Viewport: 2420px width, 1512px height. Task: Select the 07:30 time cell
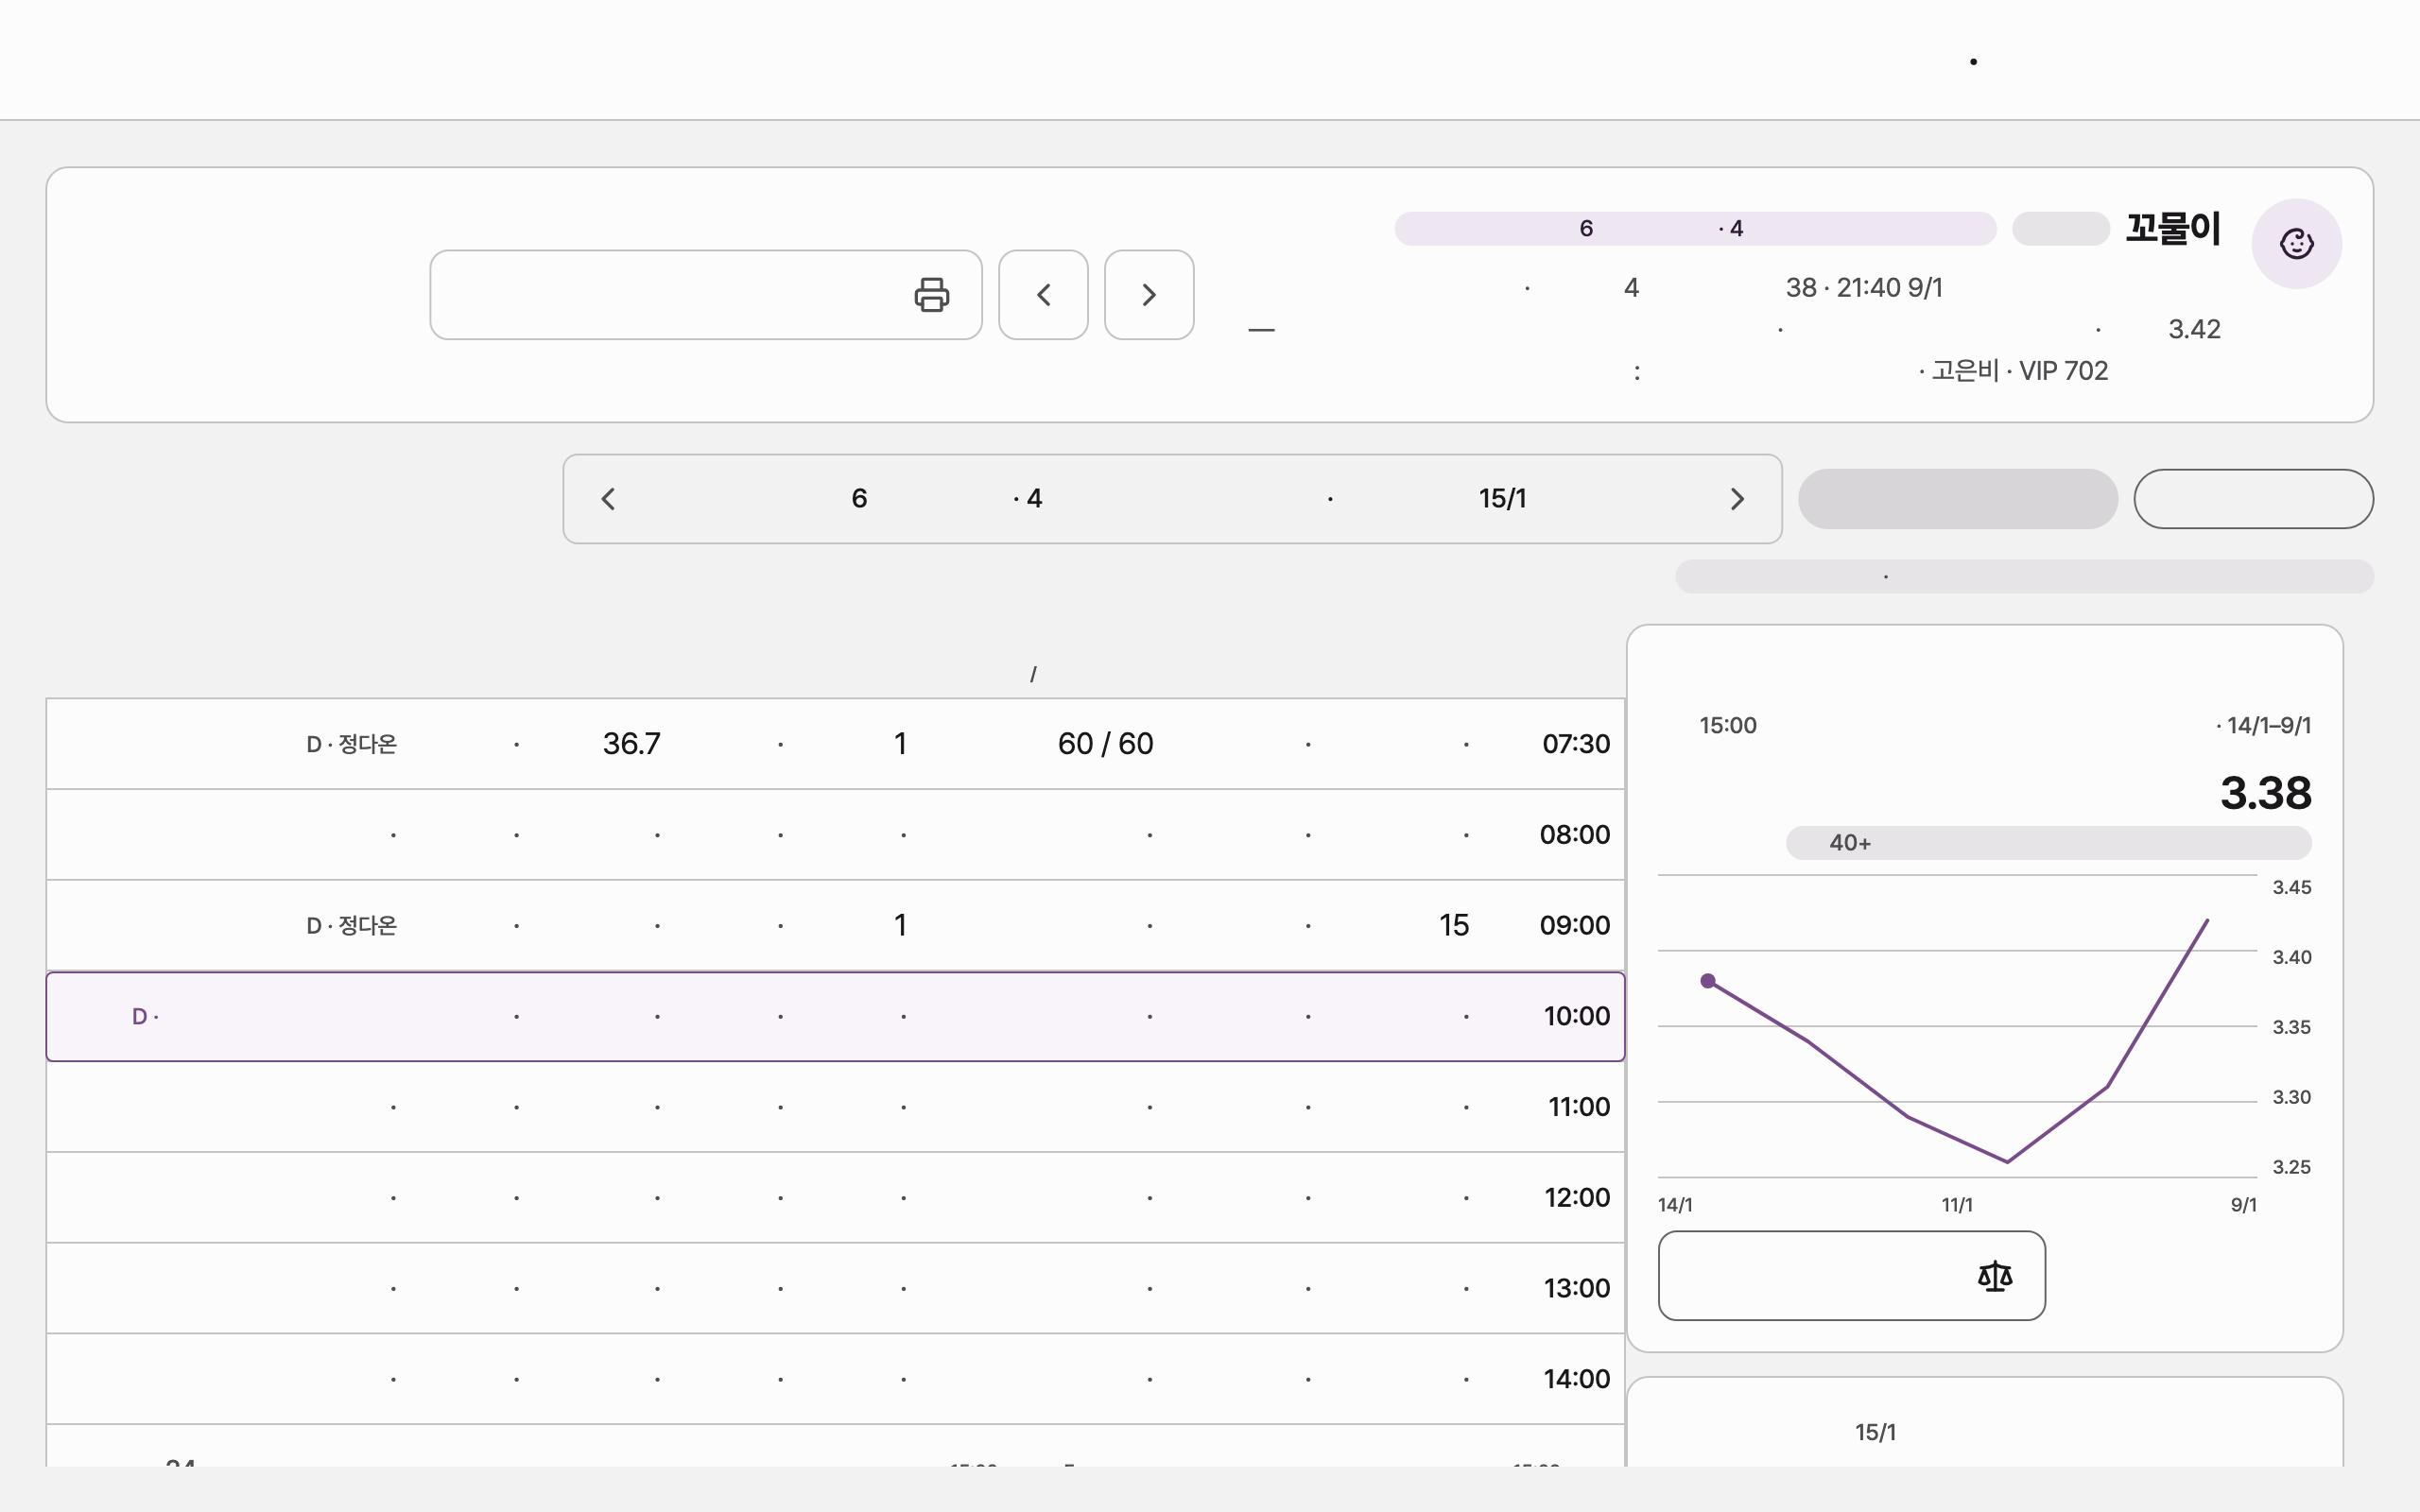coord(1575,744)
